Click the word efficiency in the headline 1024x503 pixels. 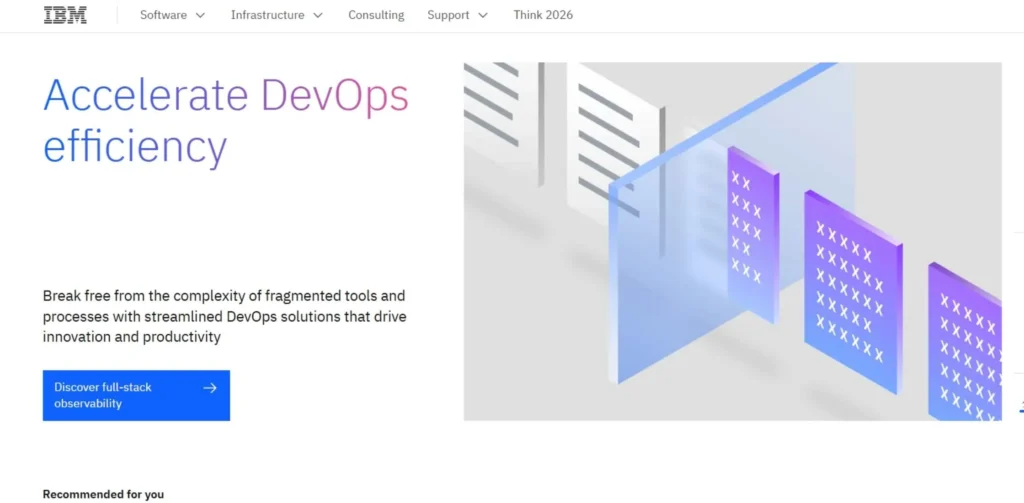135,146
